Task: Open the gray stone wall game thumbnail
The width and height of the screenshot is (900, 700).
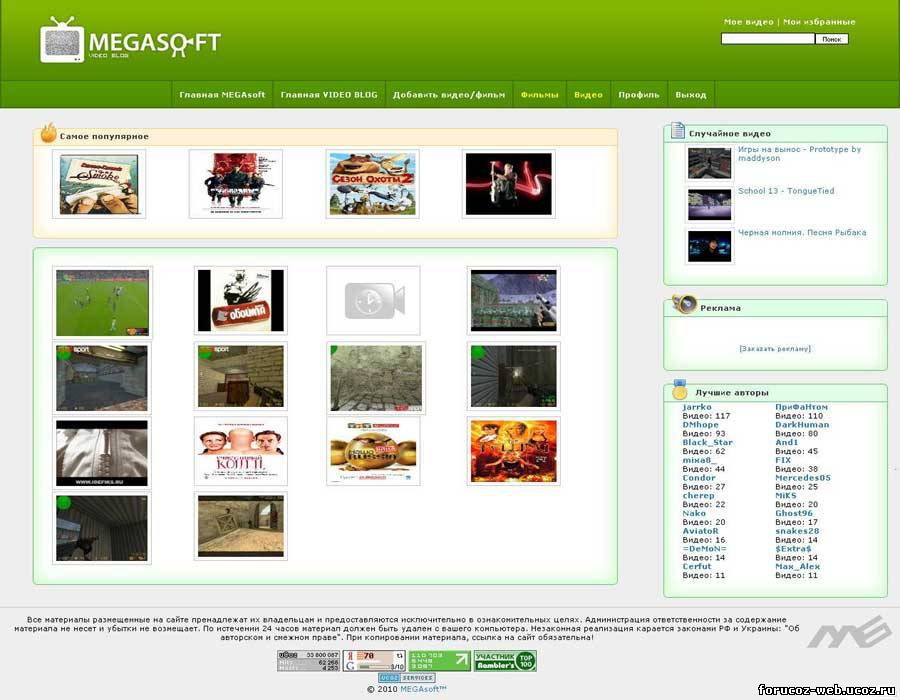Action: pos(377,378)
